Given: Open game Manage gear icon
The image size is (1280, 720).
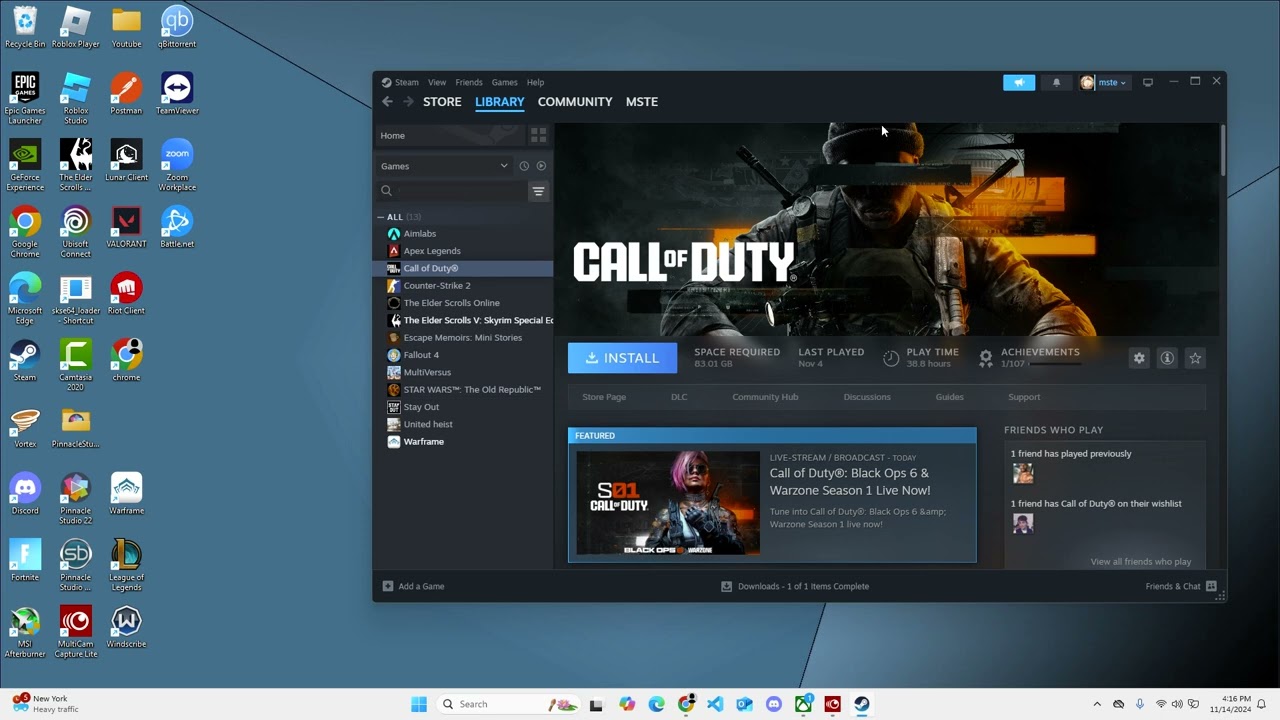Looking at the screenshot, I should click(1139, 358).
